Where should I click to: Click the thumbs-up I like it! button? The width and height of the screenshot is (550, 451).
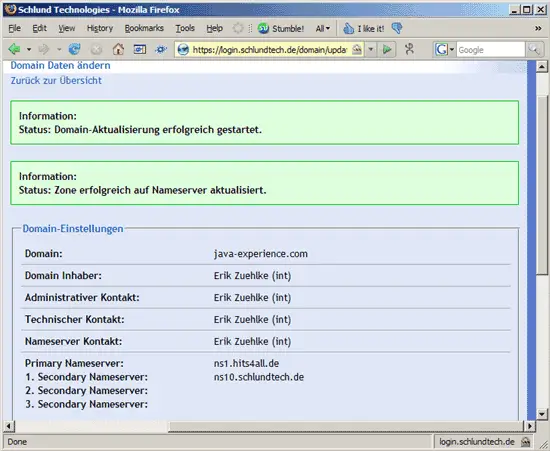(364, 28)
